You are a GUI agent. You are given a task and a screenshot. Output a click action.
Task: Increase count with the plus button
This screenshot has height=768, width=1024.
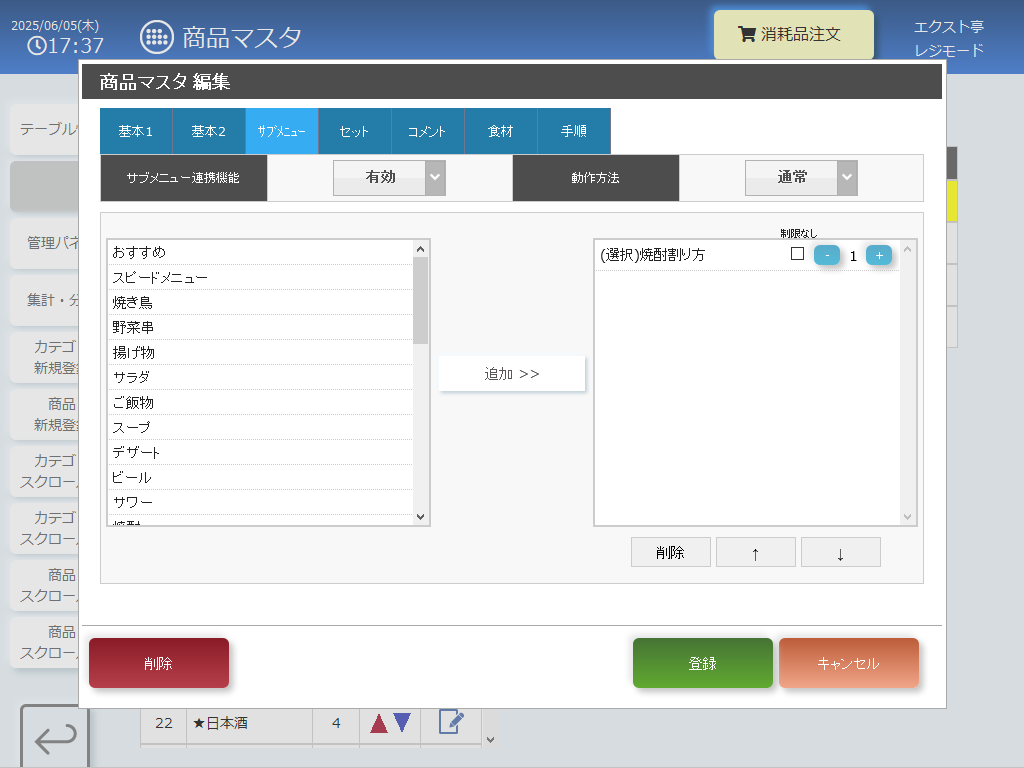coord(879,255)
